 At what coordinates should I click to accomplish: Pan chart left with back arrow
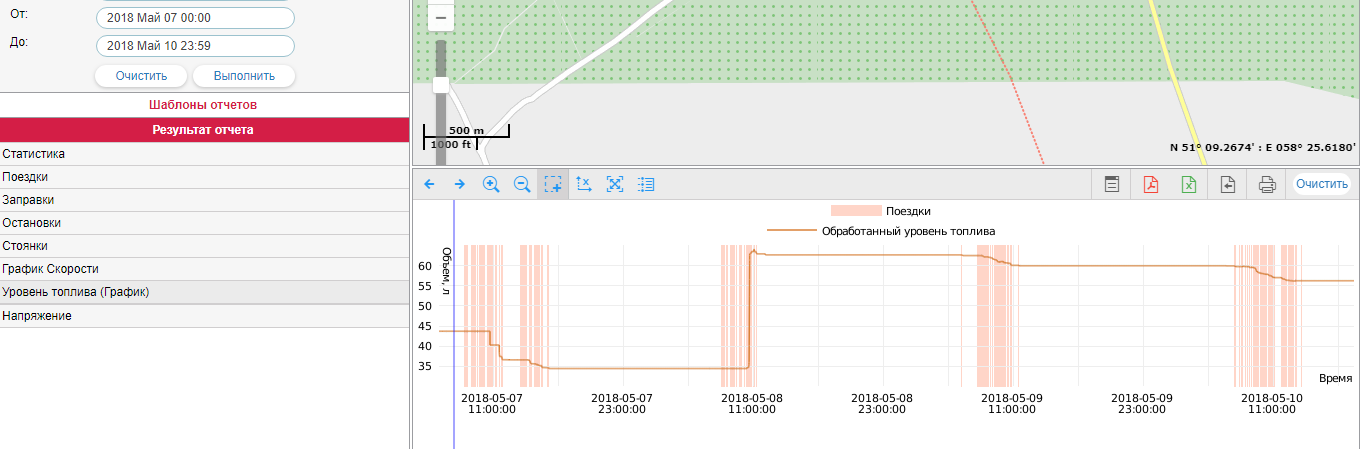[429, 184]
